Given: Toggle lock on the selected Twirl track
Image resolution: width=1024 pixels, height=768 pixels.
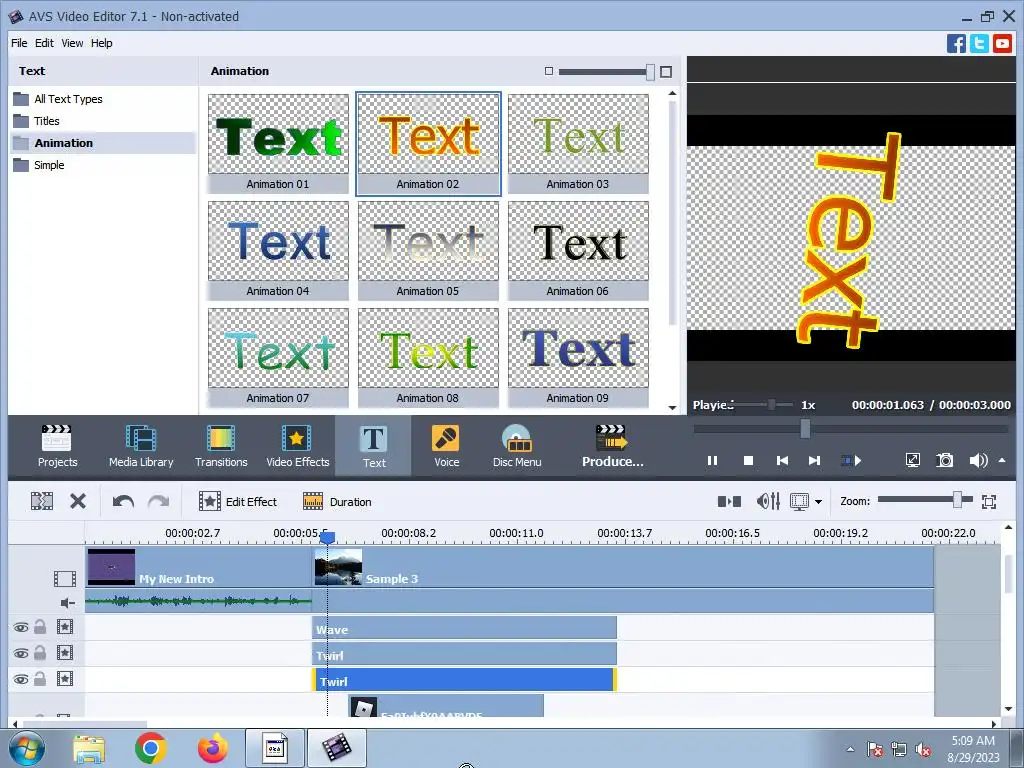Looking at the screenshot, I should coord(40,679).
